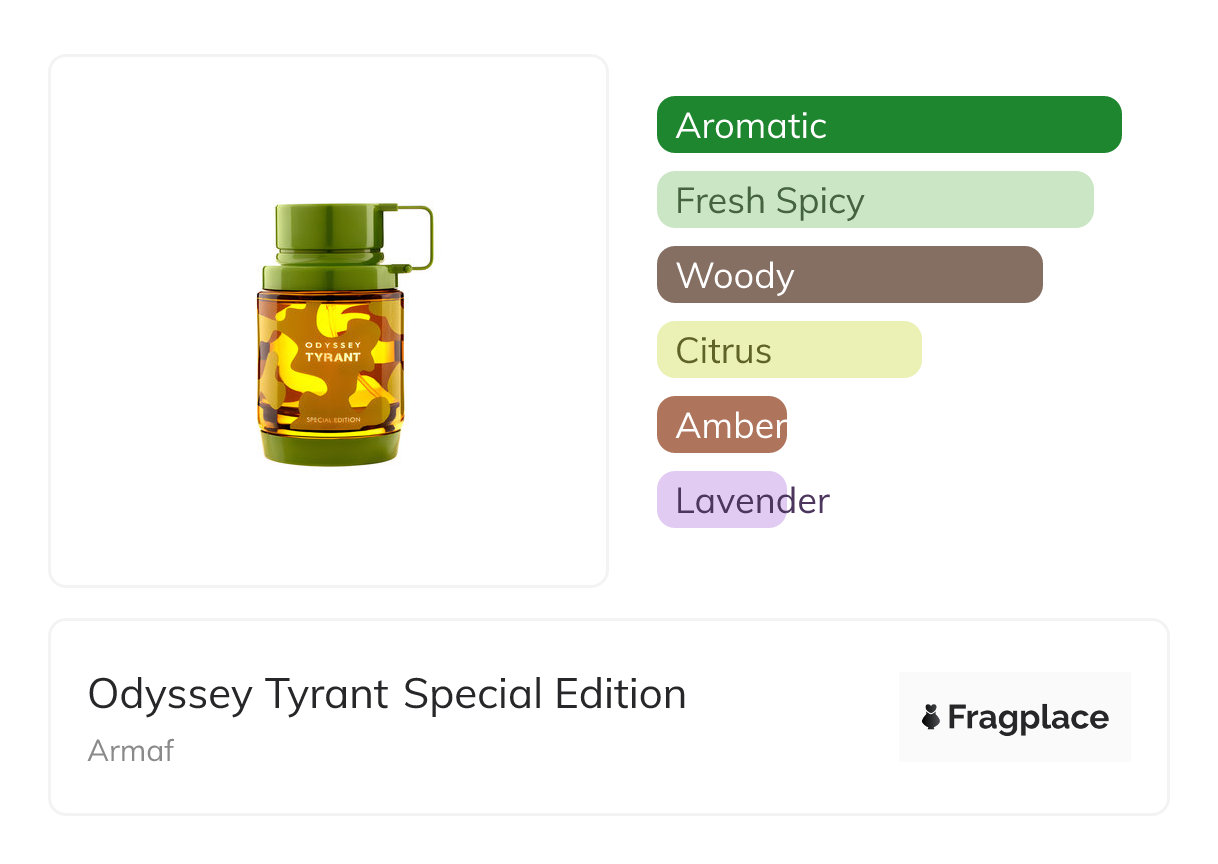
Task: Click the brown Woody accord bar
Action: point(849,275)
